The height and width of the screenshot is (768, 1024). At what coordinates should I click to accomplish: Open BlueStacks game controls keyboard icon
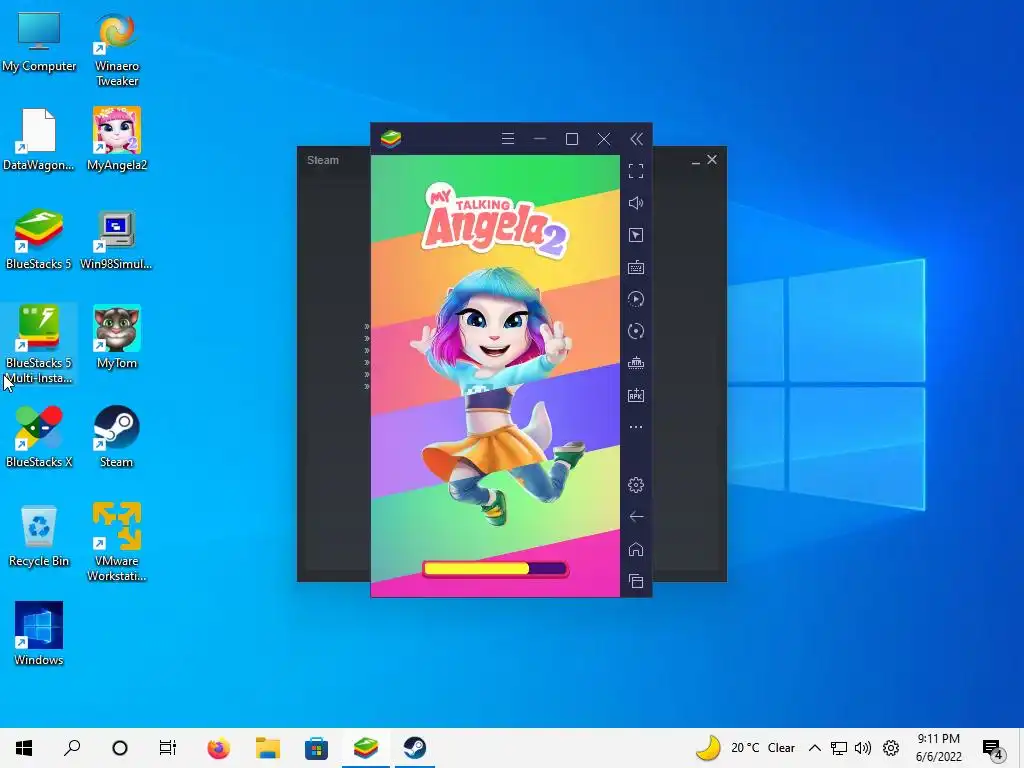(x=636, y=267)
